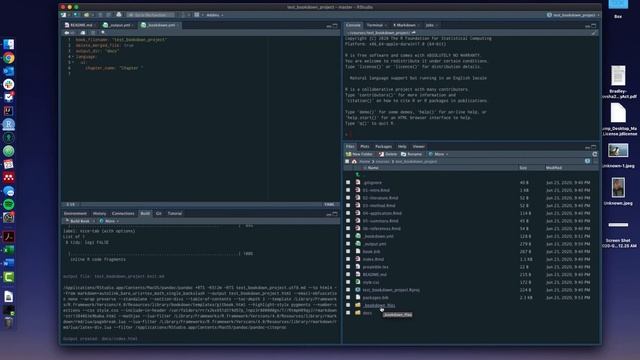Open the README.md editor tab
This screenshot has width=640, height=360.
(x=81, y=25)
